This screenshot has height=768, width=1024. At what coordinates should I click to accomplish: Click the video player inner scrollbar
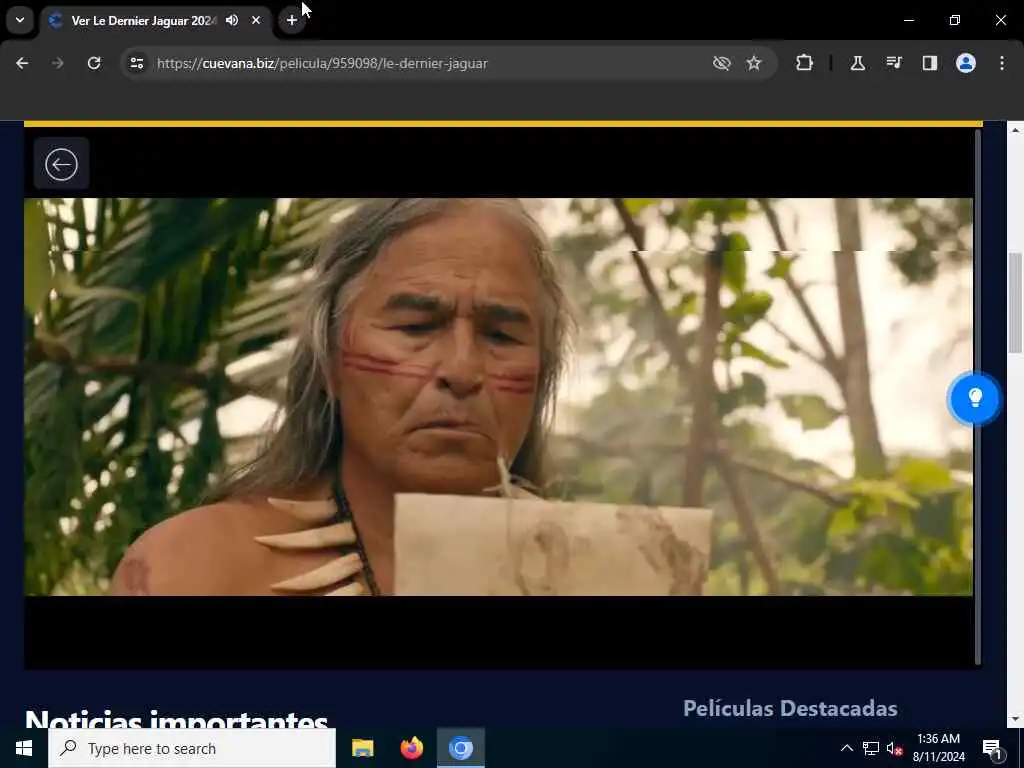click(978, 396)
